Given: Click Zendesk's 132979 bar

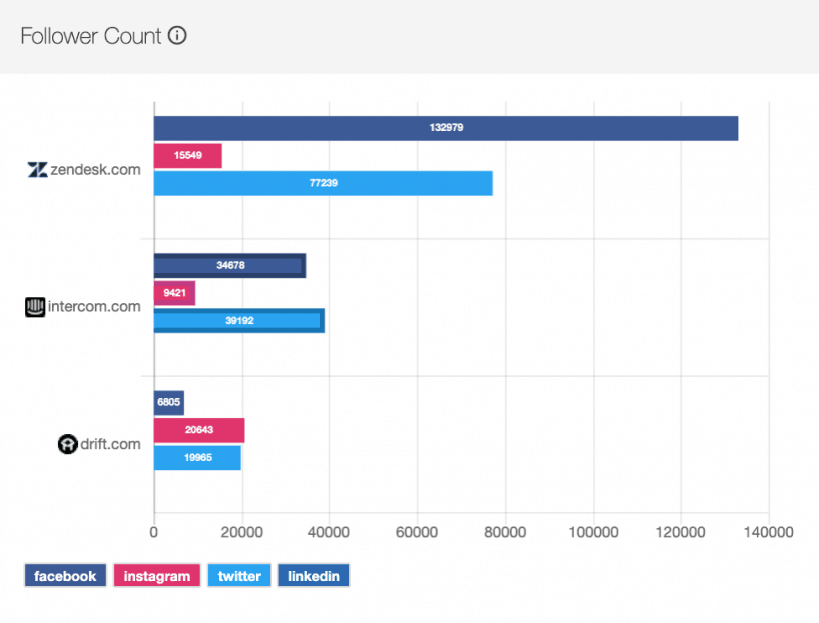Looking at the screenshot, I should (446, 128).
